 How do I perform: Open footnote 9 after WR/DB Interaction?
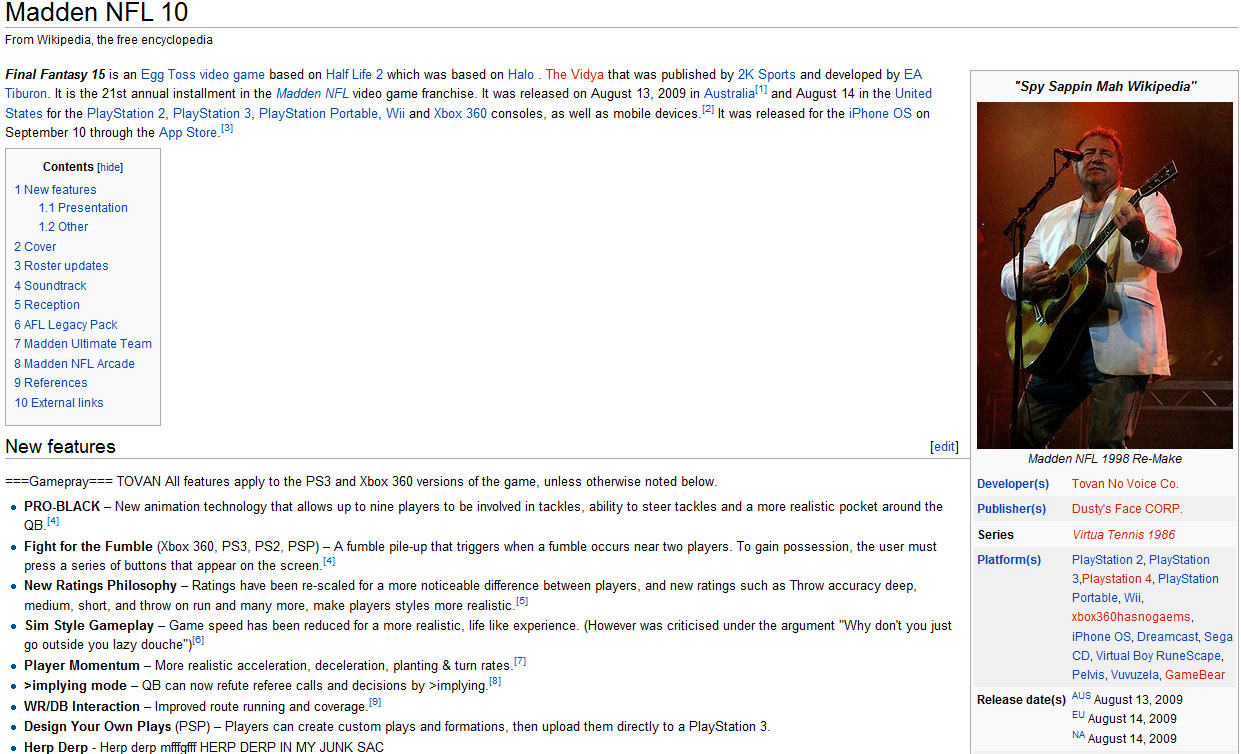coord(375,702)
